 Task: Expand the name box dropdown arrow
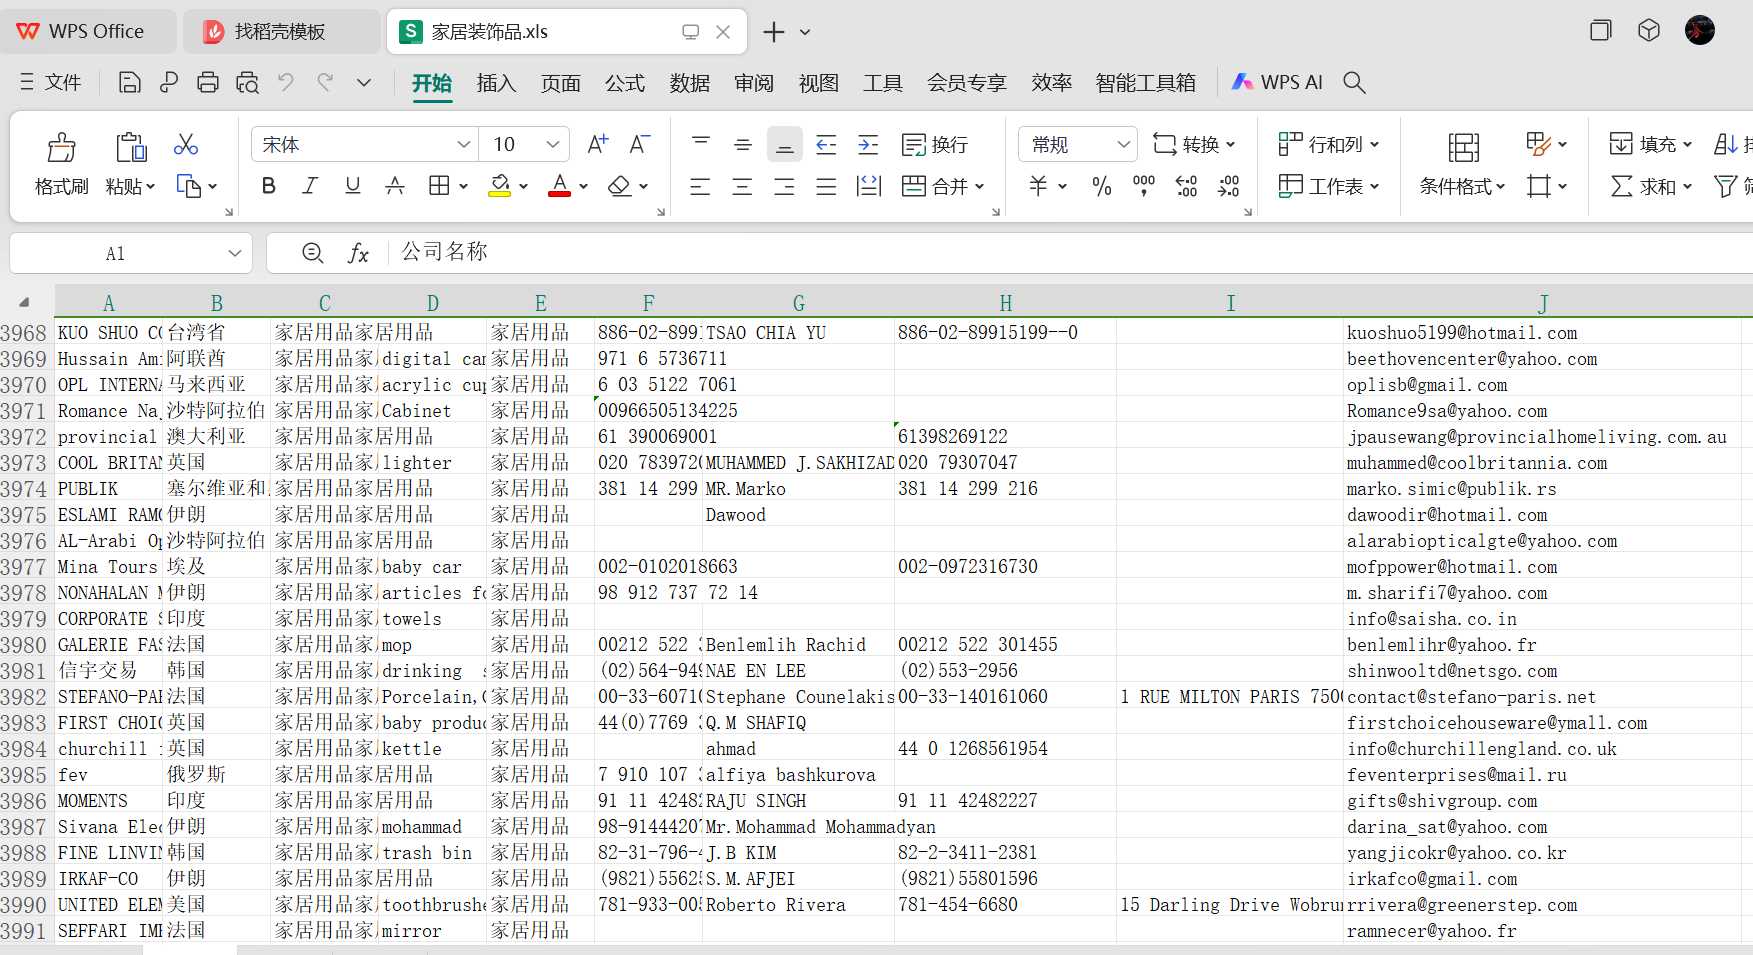coord(235,253)
